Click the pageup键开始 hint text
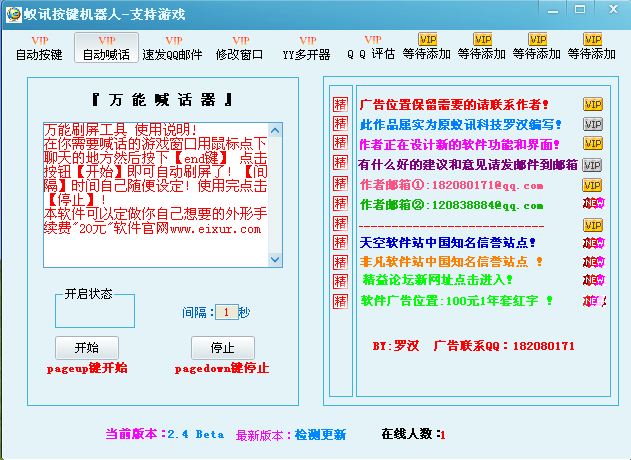This screenshot has width=631, height=460. (x=87, y=368)
